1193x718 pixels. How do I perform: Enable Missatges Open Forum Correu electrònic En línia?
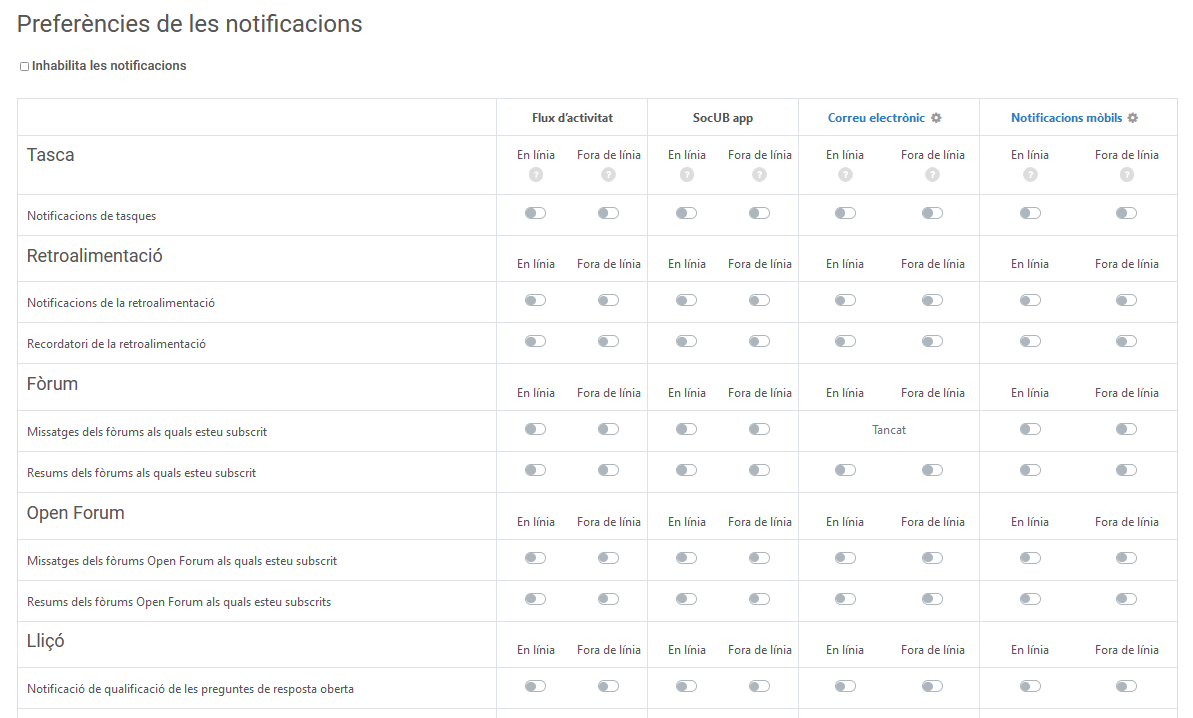pos(845,558)
